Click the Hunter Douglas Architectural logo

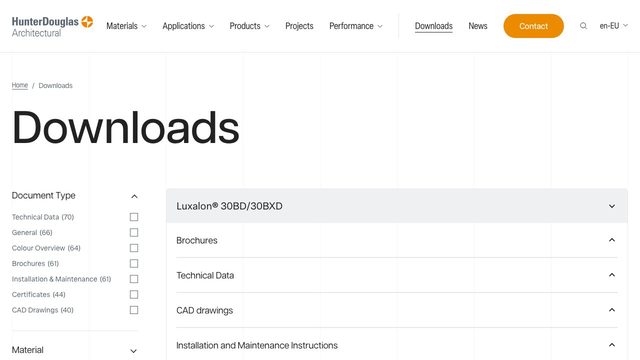tap(52, 27)
